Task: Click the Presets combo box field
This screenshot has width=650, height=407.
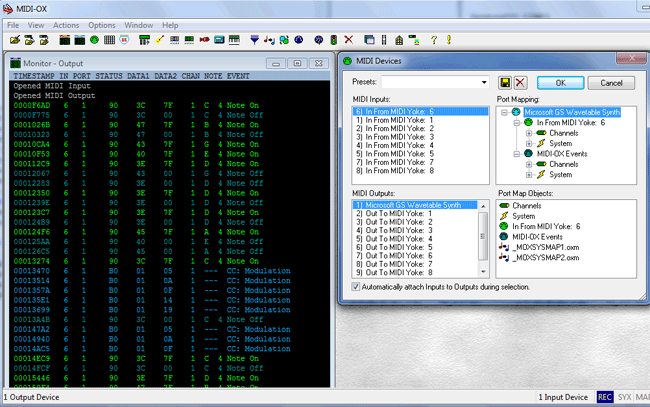Action: coord(435,82)
